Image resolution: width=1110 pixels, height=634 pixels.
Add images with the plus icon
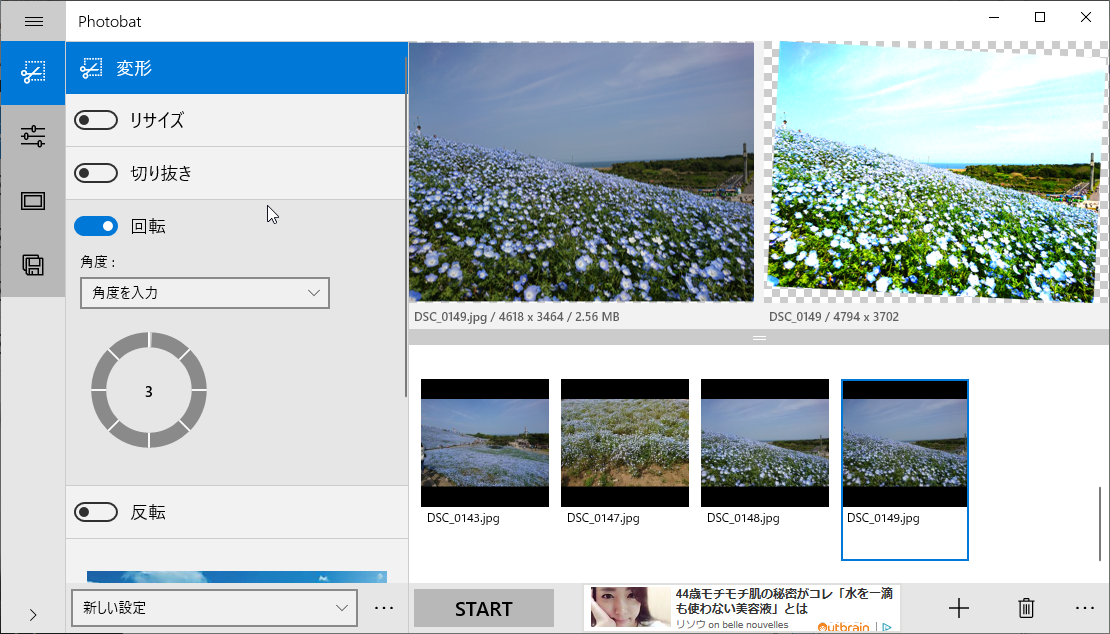coord(959,608)
